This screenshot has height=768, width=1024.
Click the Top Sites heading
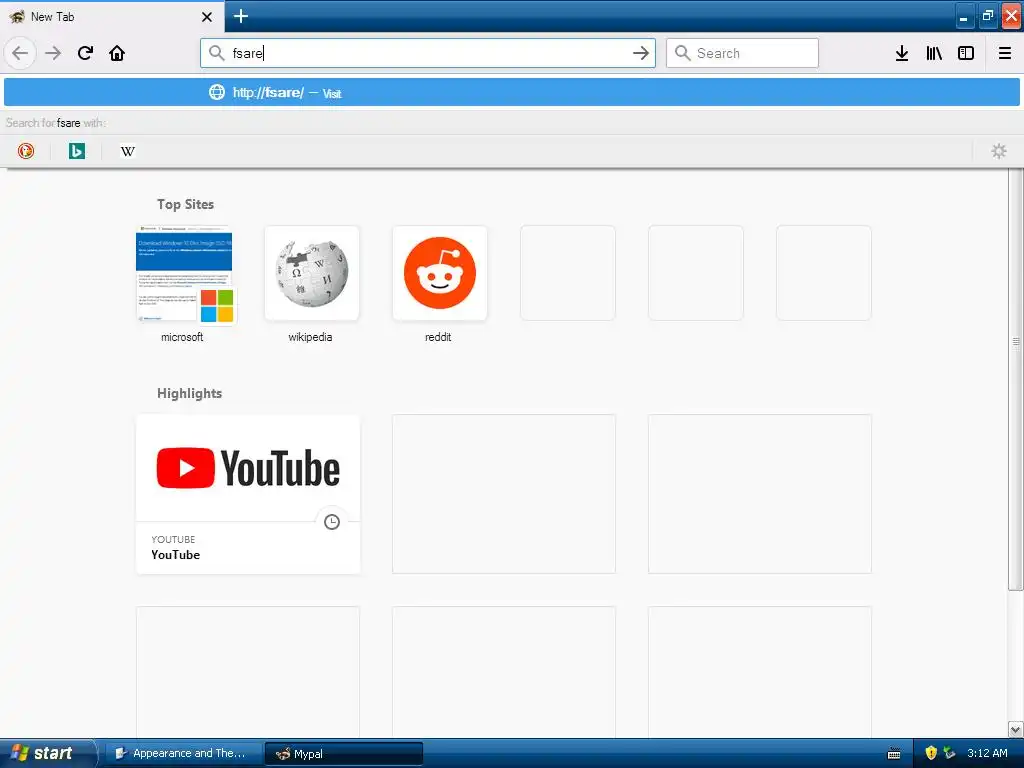(185, 204)
